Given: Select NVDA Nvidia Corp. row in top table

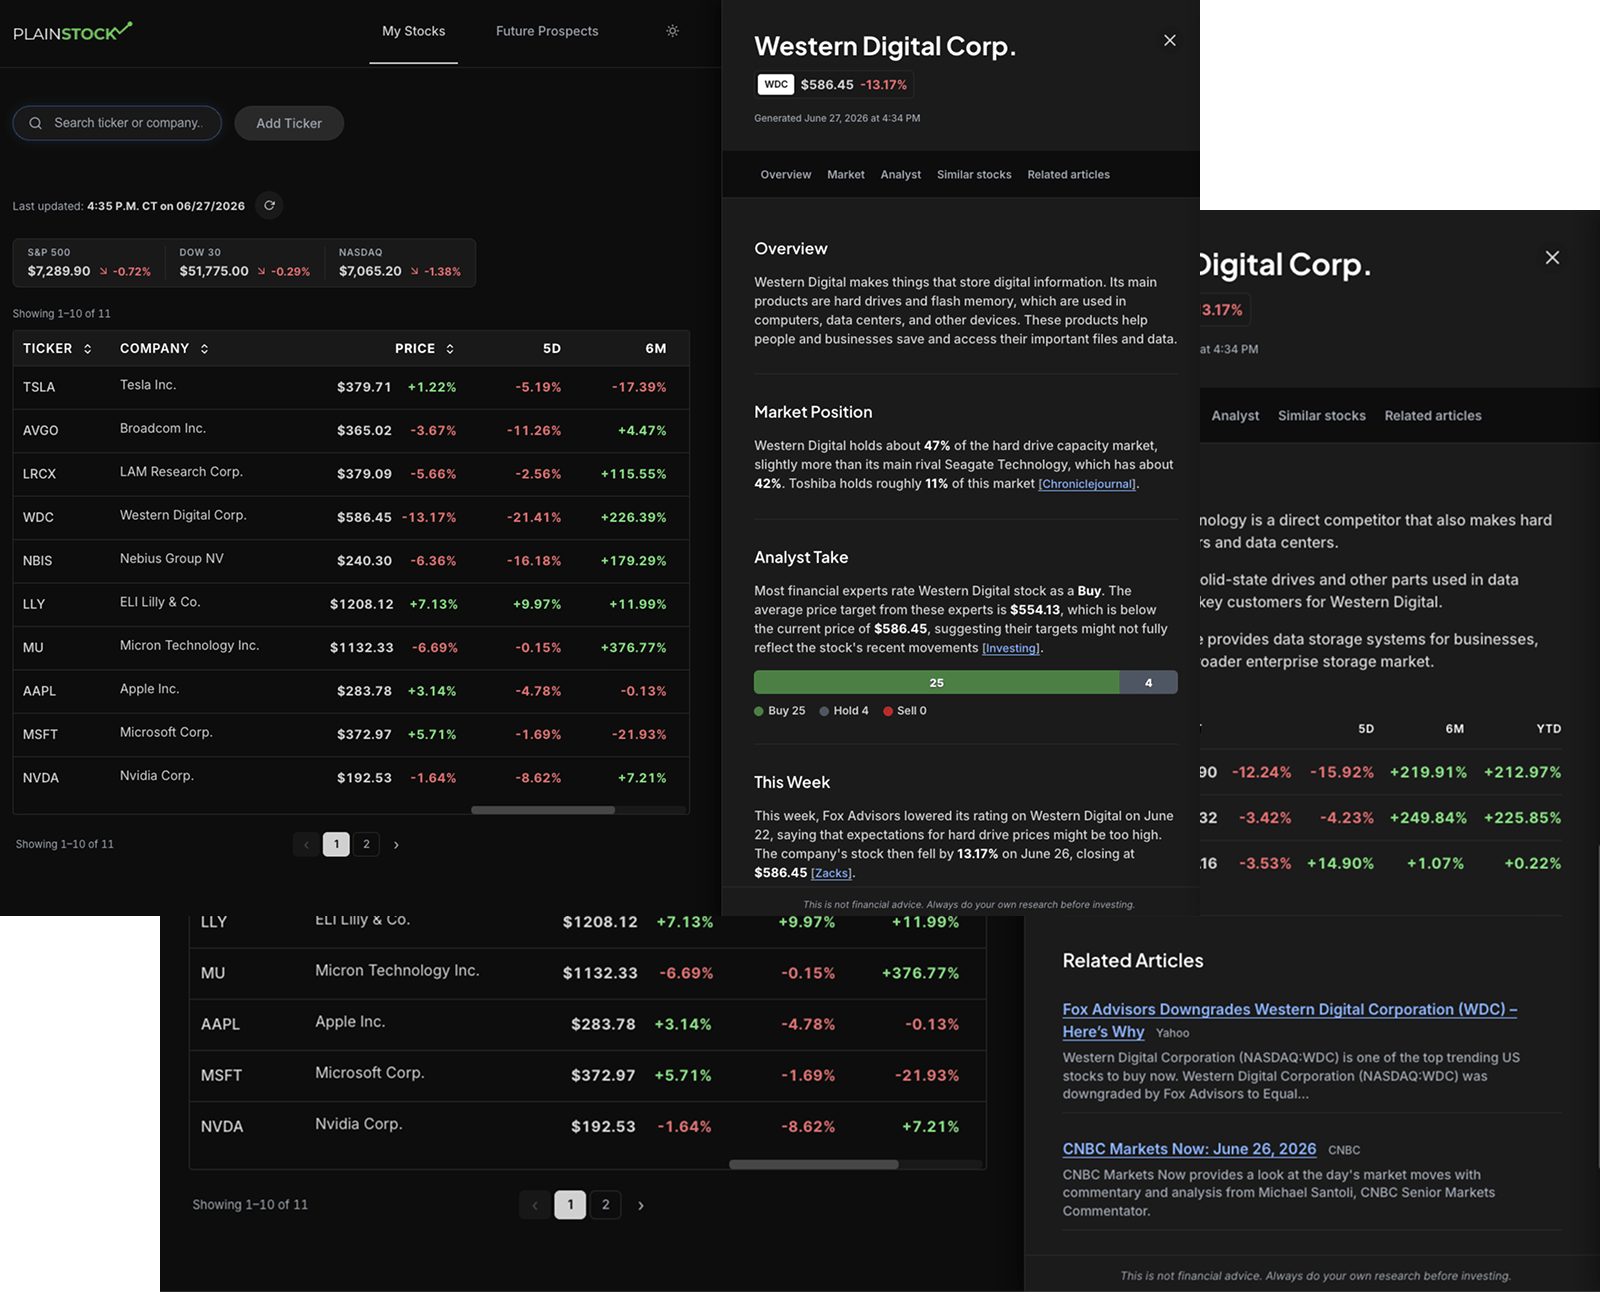Looking at the screenshot, I should 351,778.
